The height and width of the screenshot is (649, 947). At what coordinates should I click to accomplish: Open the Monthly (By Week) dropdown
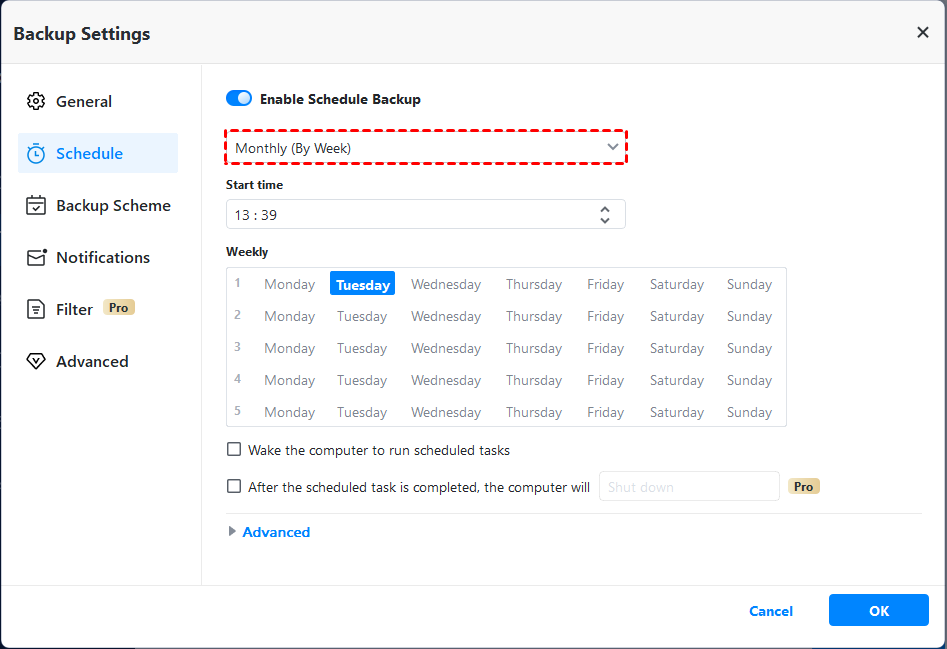pyautogui.click(x=426, y=148)
